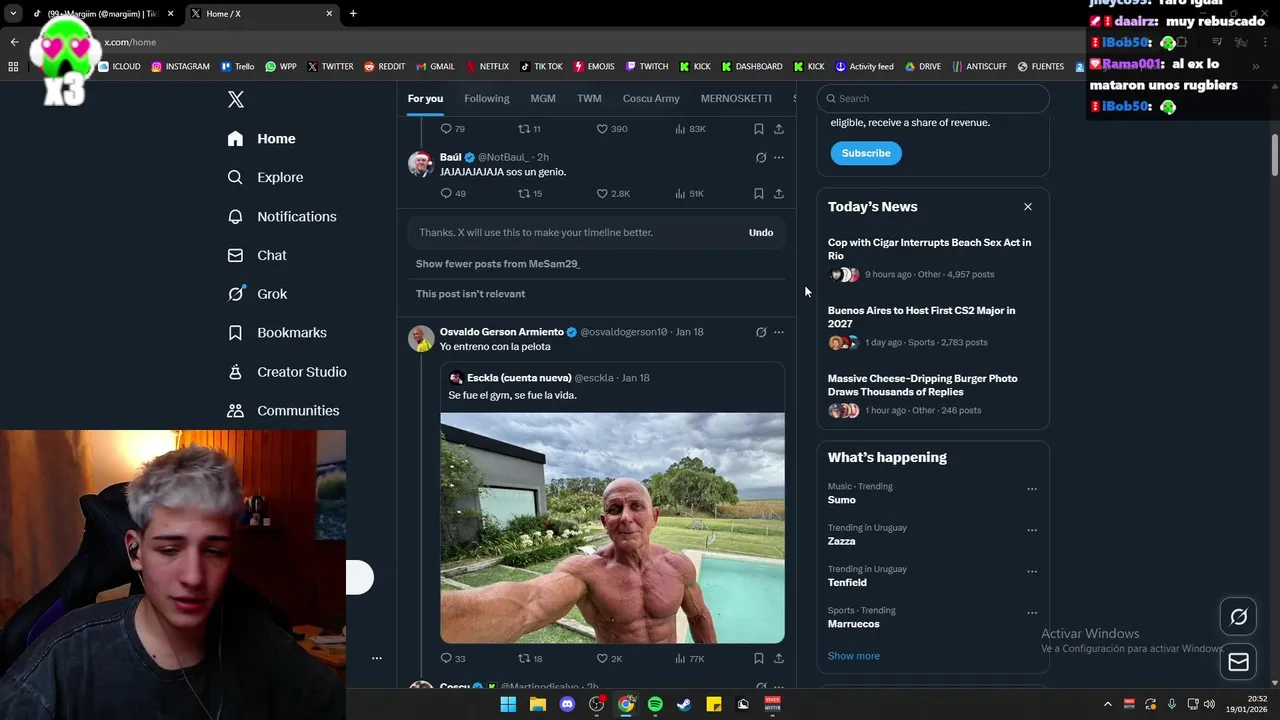Click the Subscribe button
Viewport: 1280px width, 720px height.
coord(866,153)
